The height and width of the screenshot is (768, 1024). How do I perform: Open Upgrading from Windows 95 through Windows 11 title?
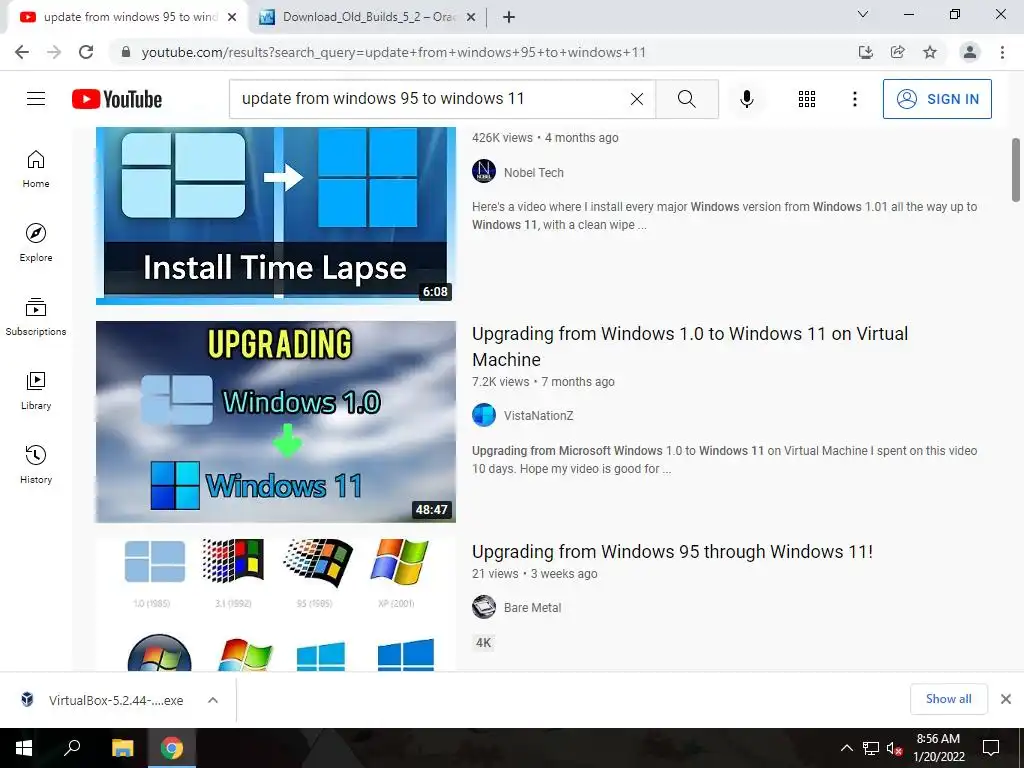pos(672,552)
